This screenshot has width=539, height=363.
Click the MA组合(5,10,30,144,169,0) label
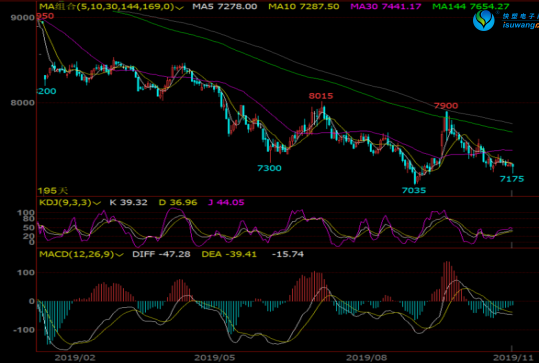click(107, 6)
